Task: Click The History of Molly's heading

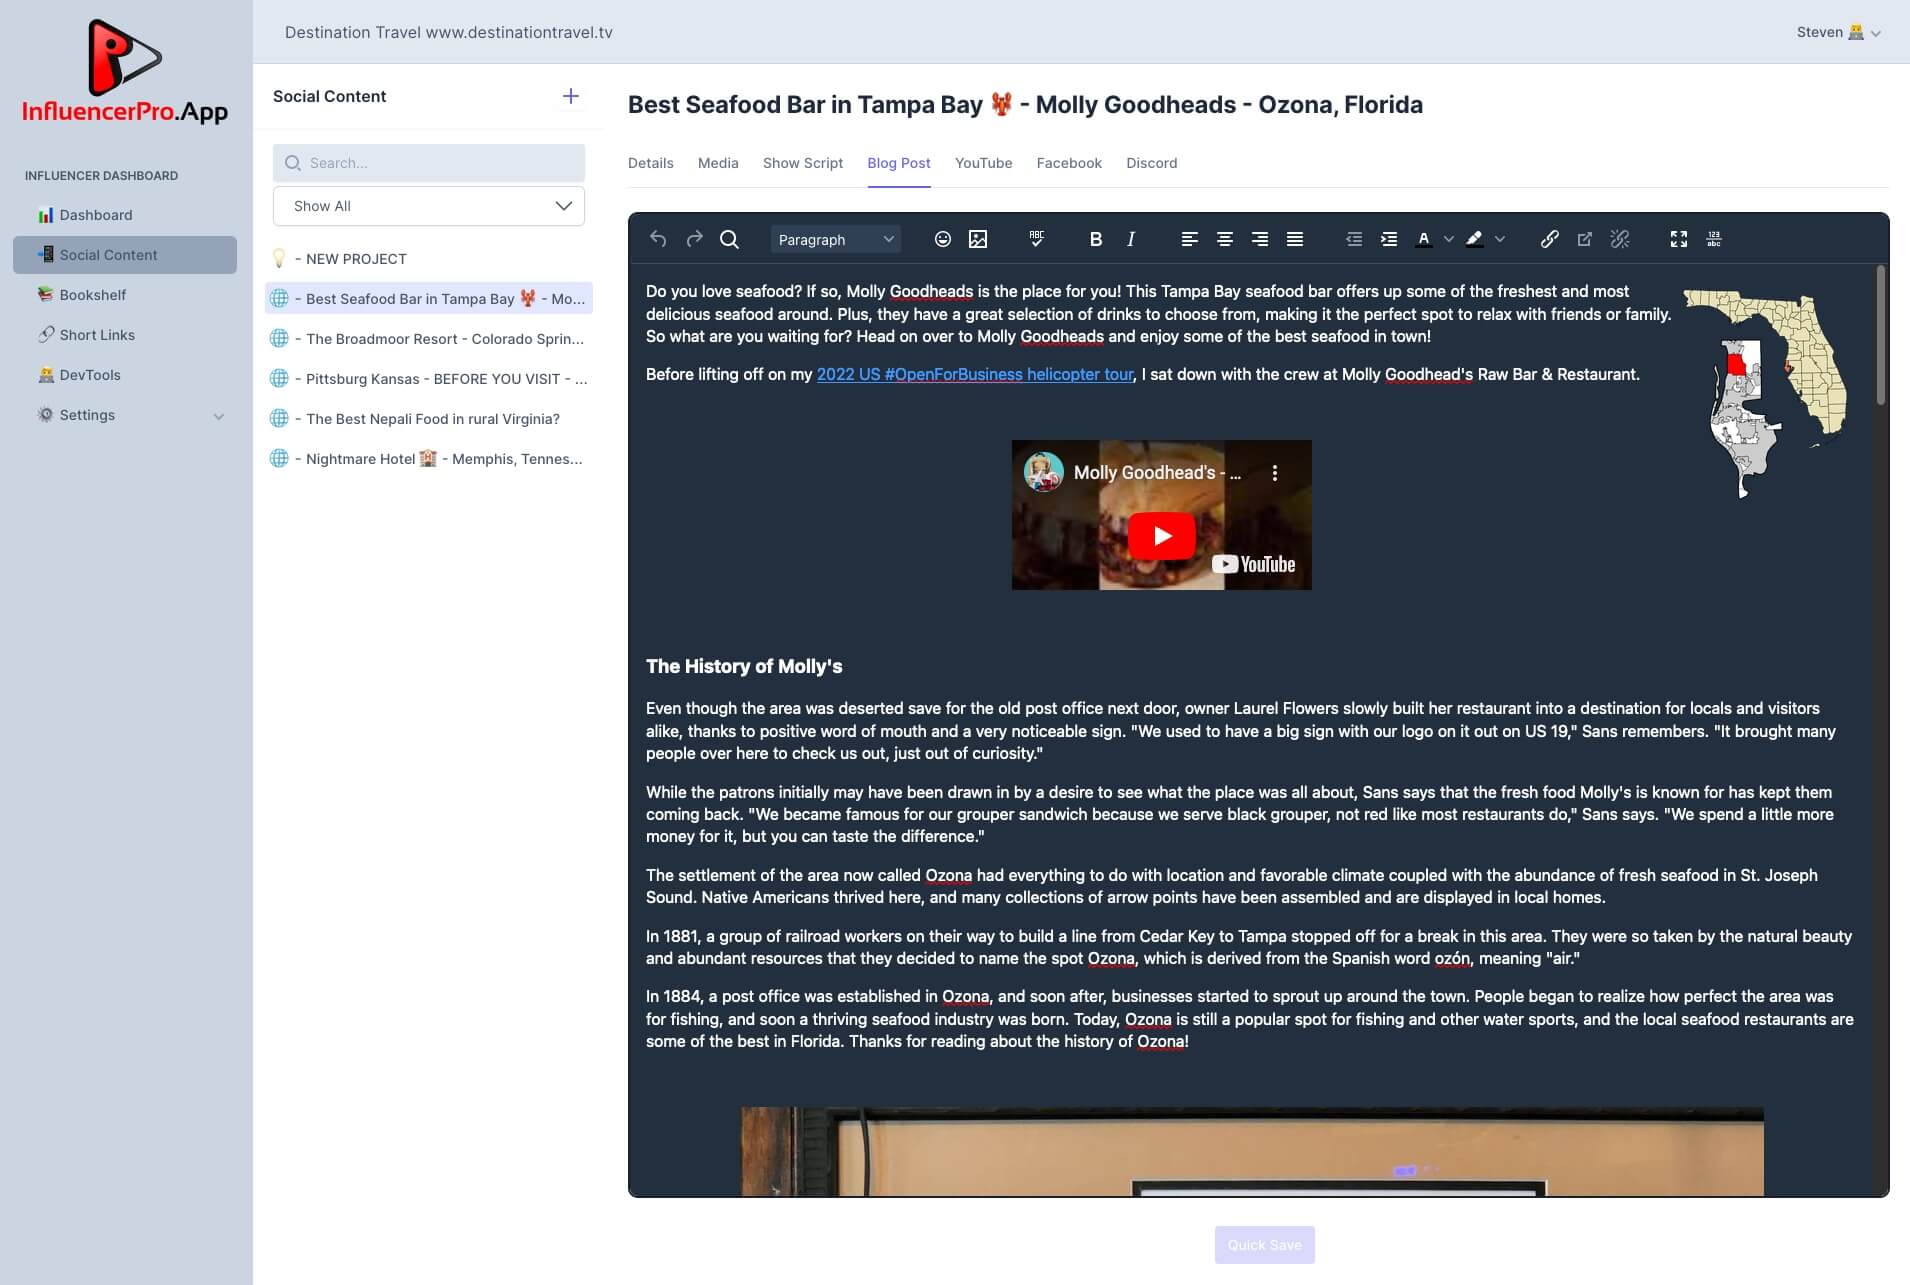Action: point(744,666)
